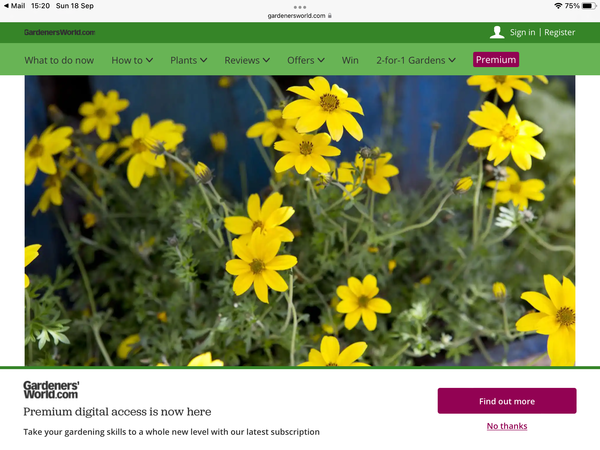Tap the three-dot multitasking icon
The width and height of the screenshot is (600, 450).
300,5
